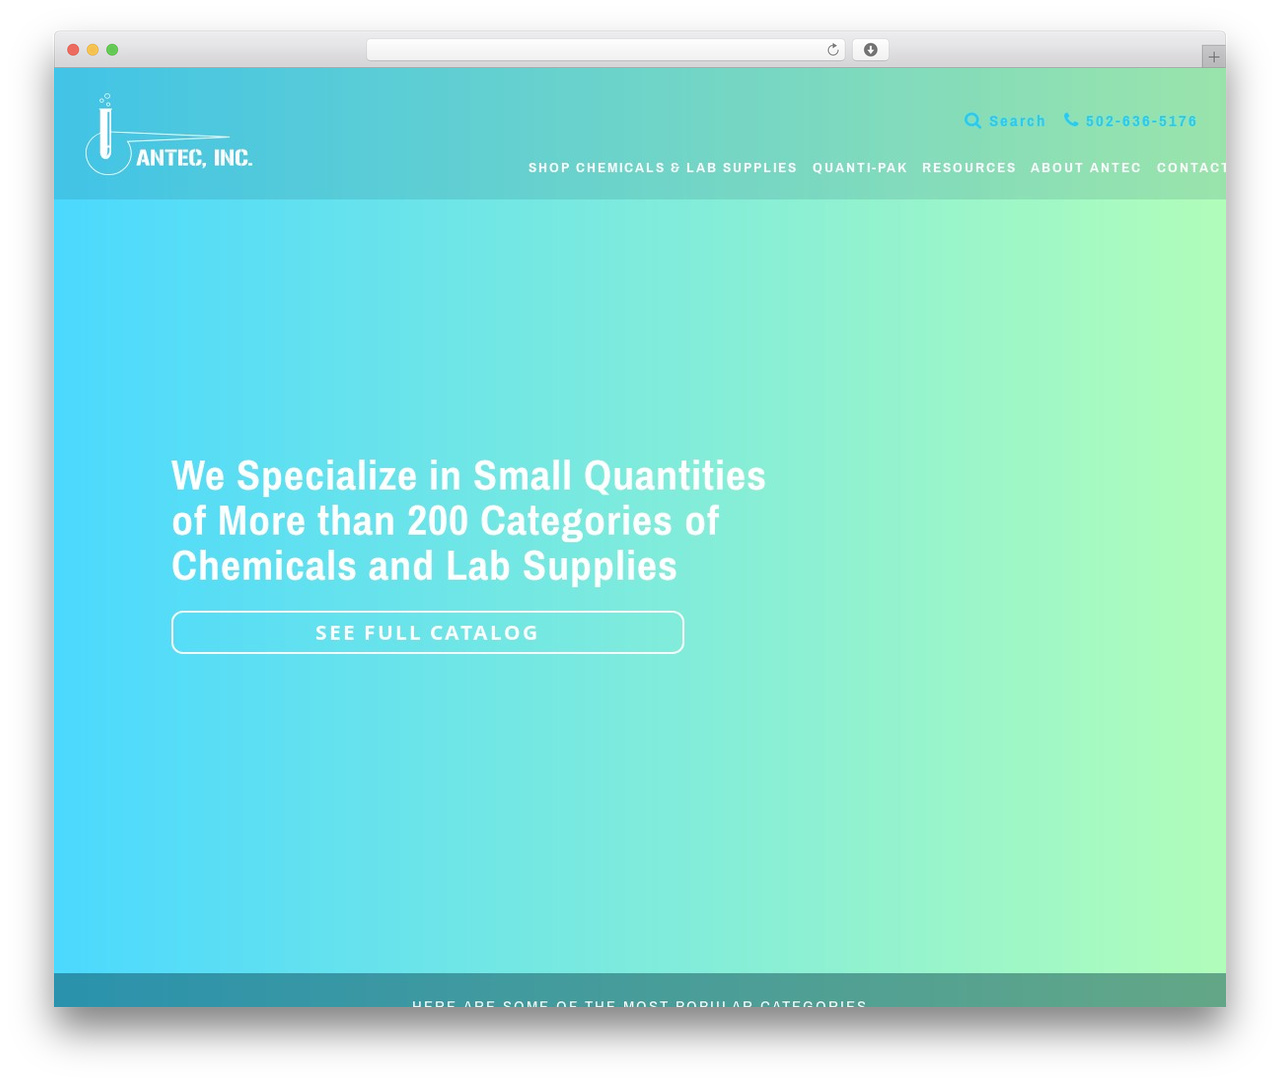Open the Quanti-Pak menu item

click(x=860, y=168)
